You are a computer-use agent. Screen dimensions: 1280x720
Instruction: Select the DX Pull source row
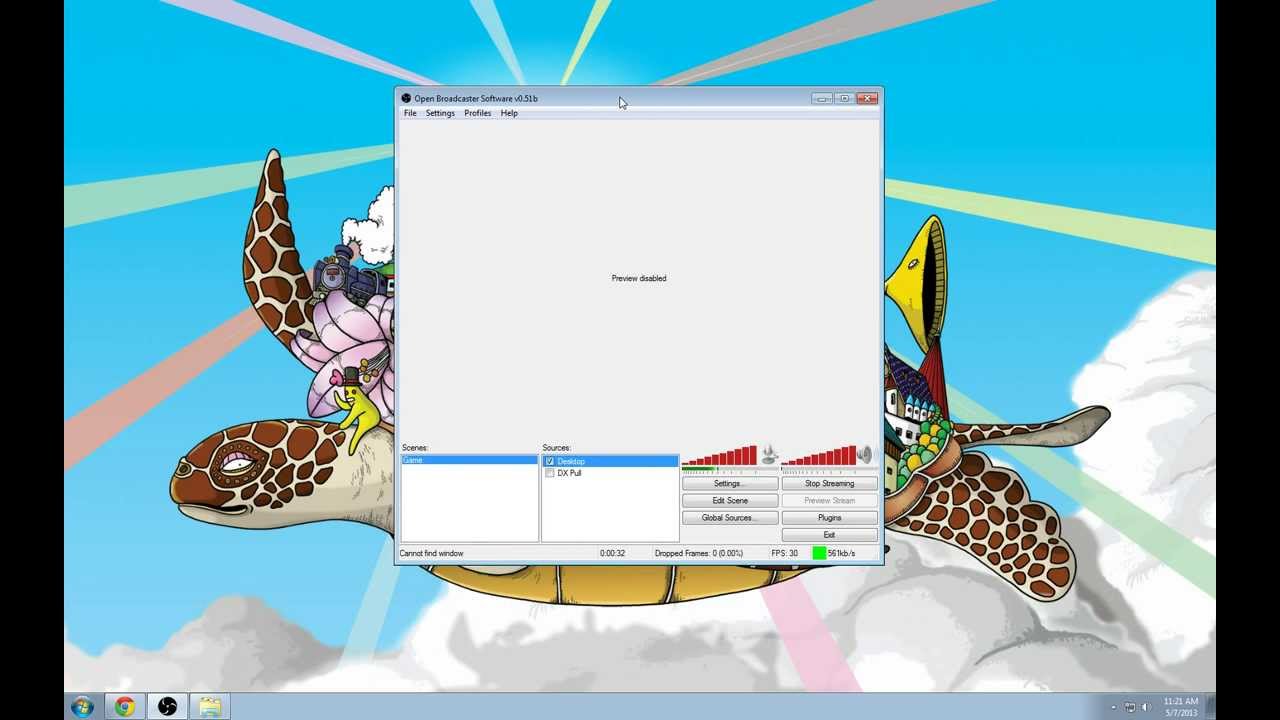(610, 473)
